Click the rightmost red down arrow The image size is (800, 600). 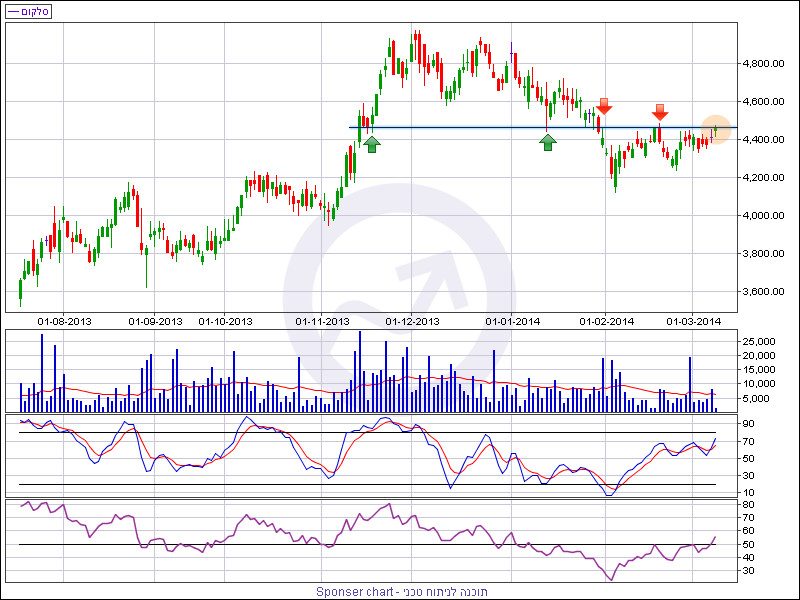(x=660, y=111)
